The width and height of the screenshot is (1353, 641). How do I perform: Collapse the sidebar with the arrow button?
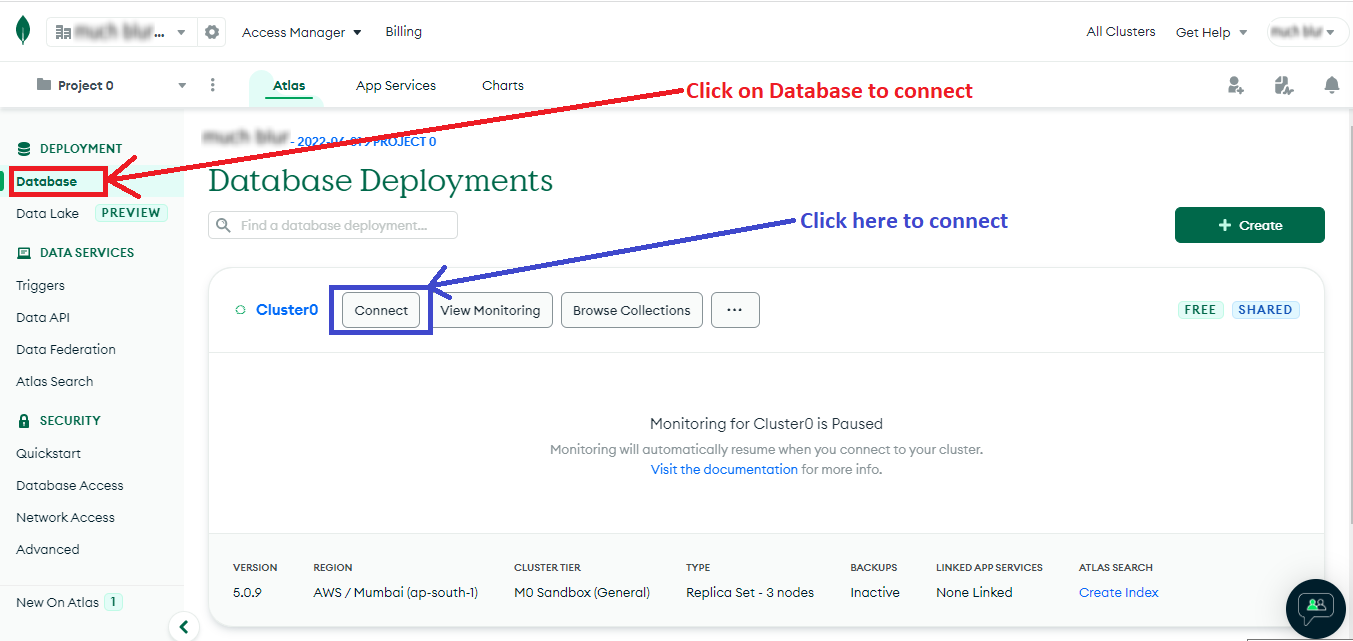click(183, 627)
